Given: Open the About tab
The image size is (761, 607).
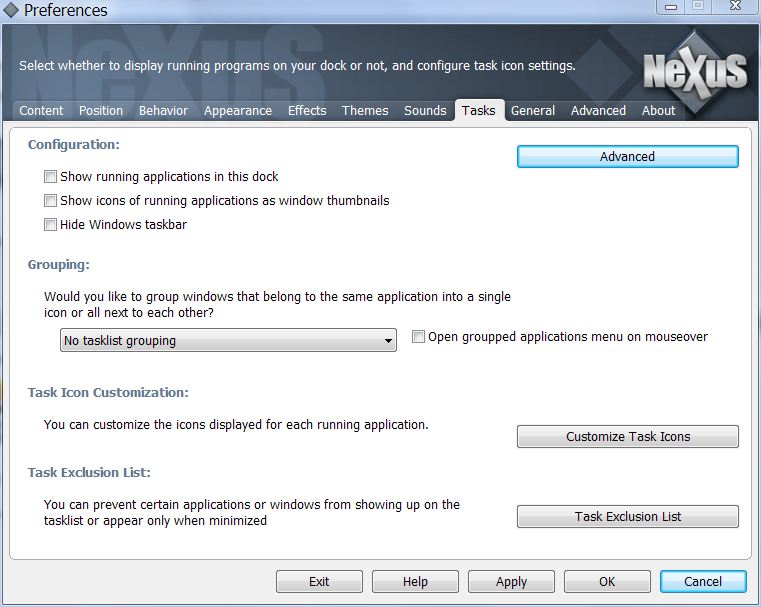Looking at the screenshot, I should coord(658,111).
